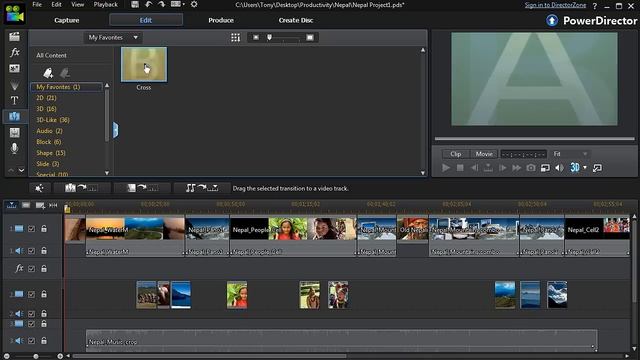640x360 pixels.
Task: Undock the preview window icon
Action: 597,168
